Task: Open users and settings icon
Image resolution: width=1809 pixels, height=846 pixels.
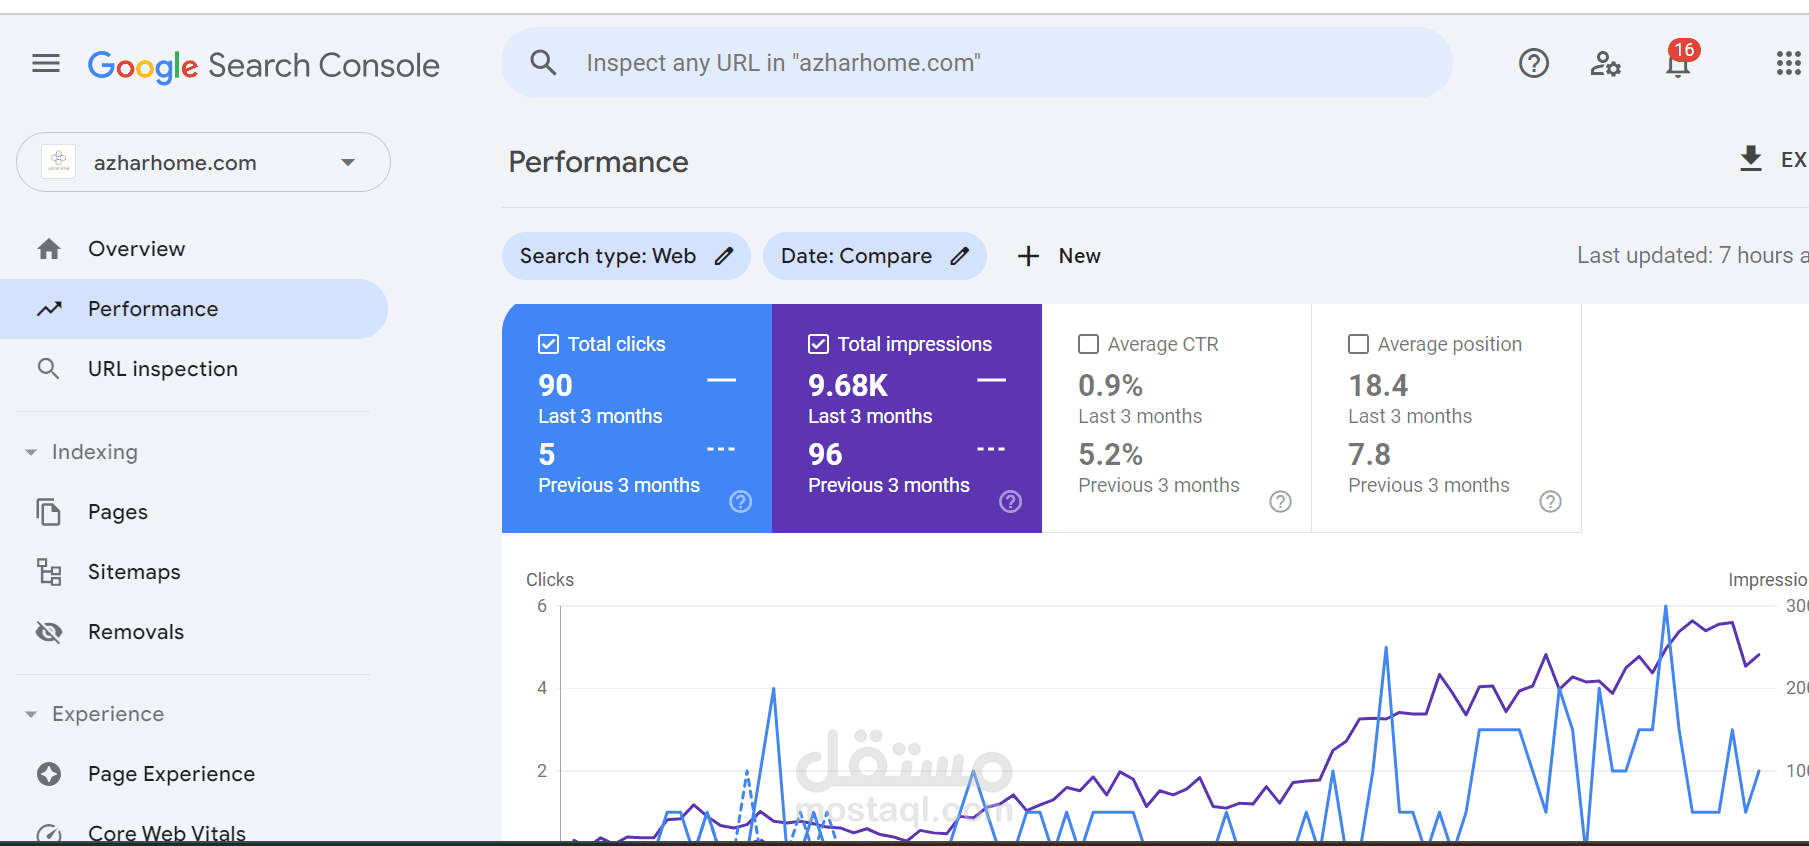Action: click(x=1605, y=64)
